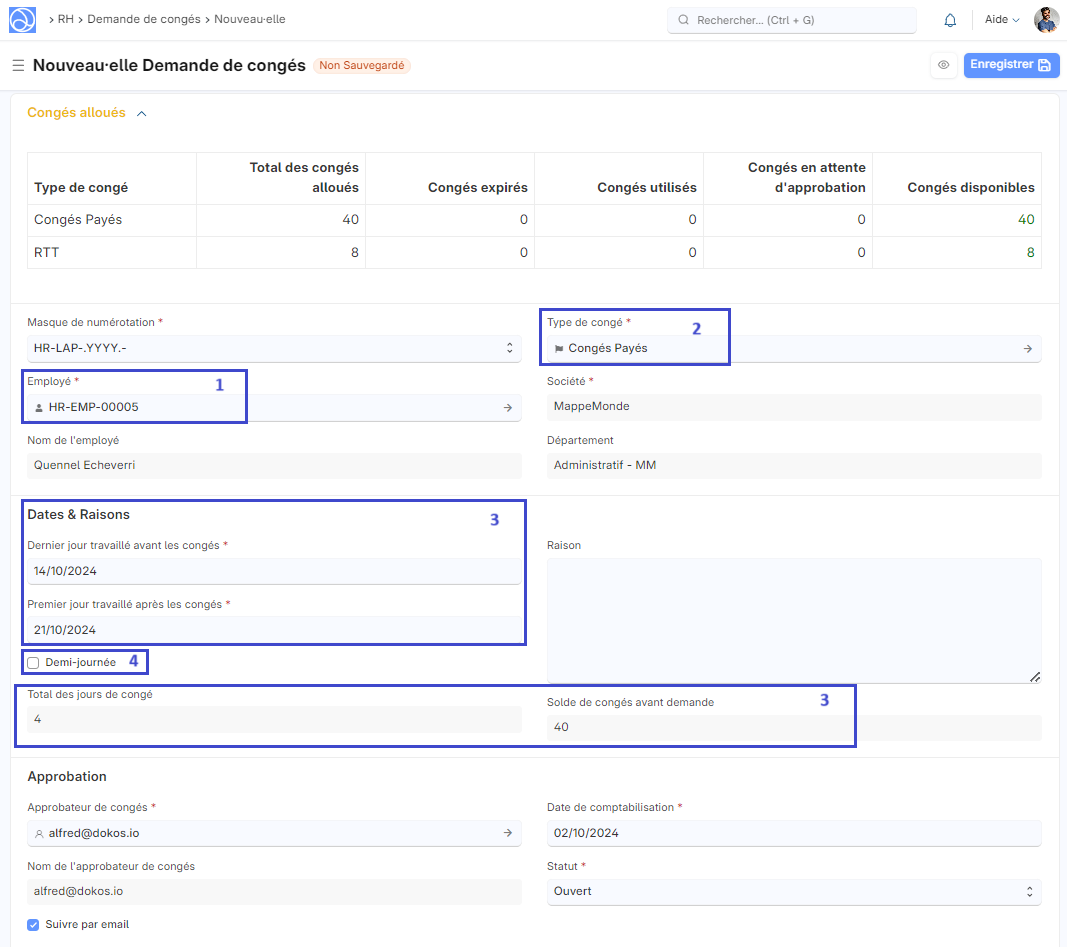Navigate to Demande de congés breadcrumb

[144, 19]
